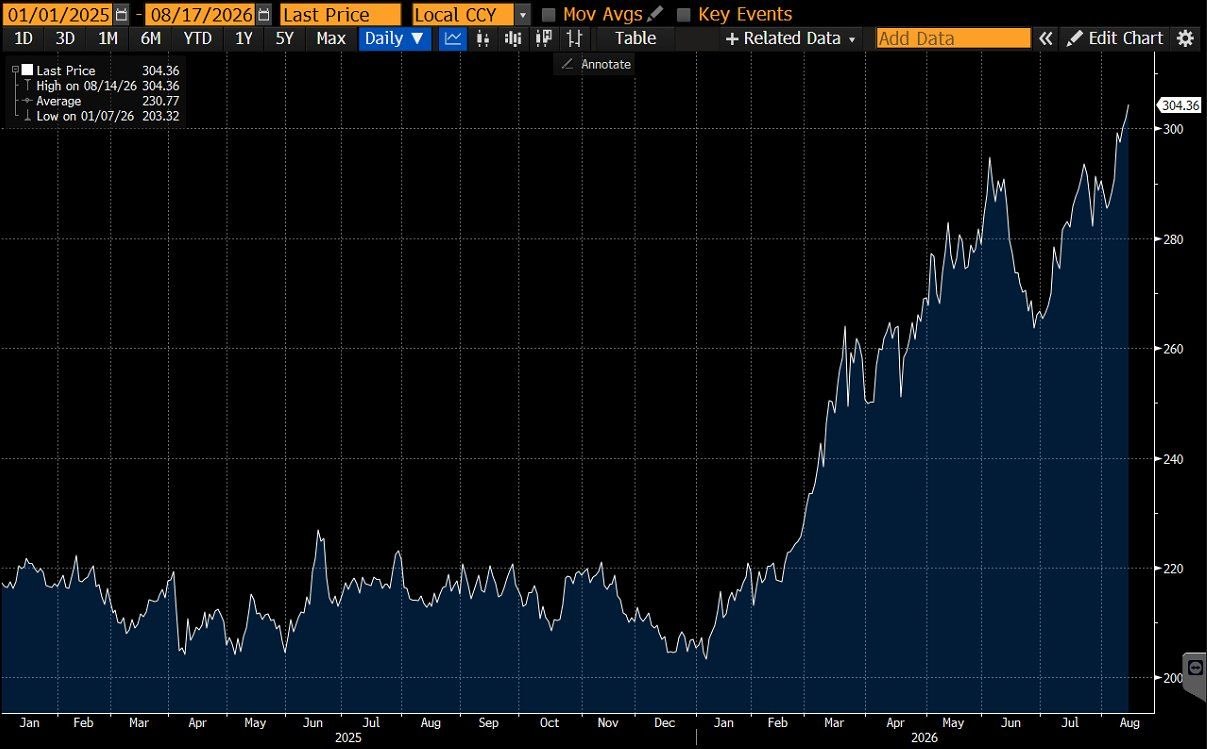The width and height of the screenshot is (1207, 749).
Task: Click the 260 y-axis label
Action: tap(1173, 349)
